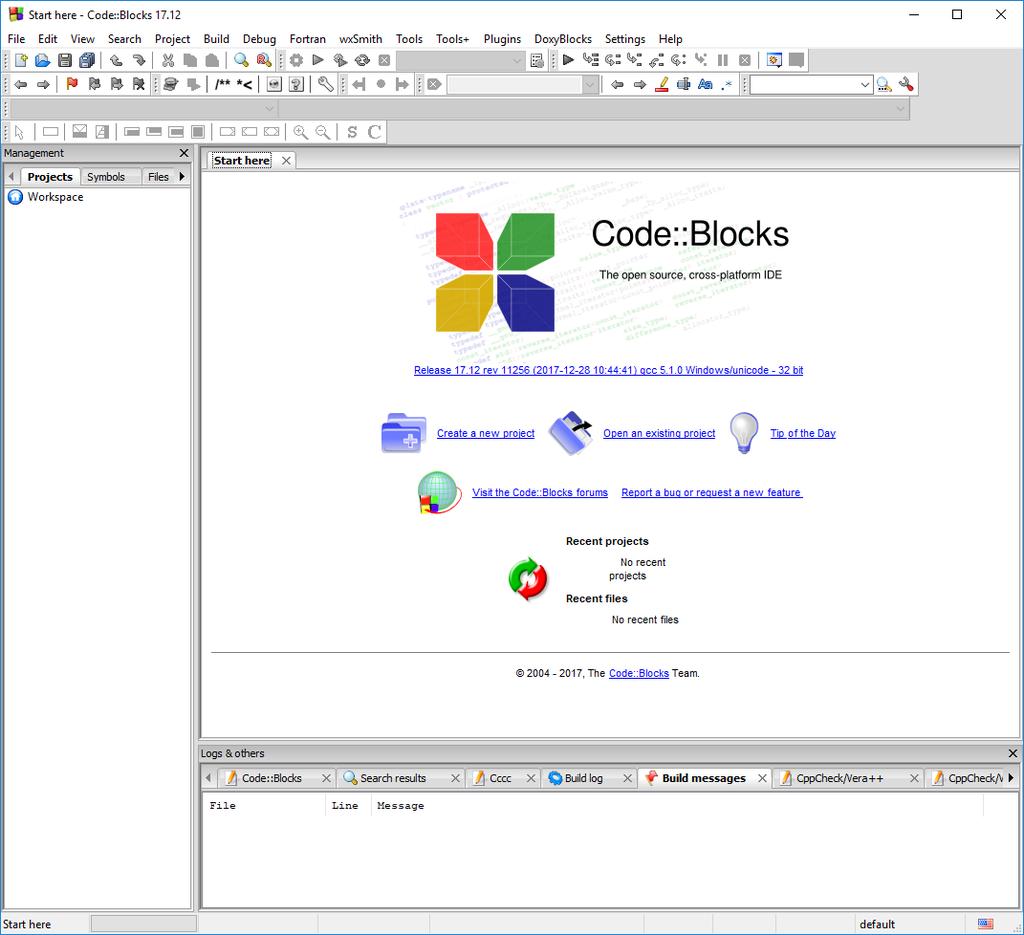Click the Replace magnifier icon with R

coord(263,60)
